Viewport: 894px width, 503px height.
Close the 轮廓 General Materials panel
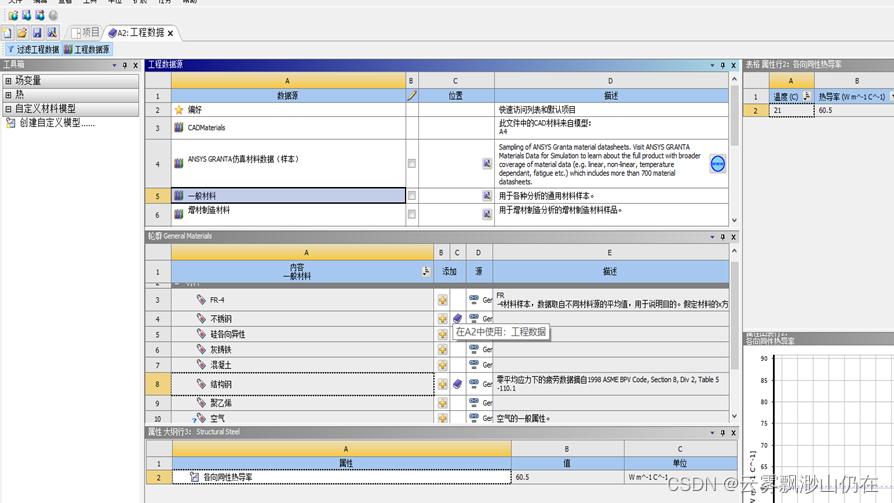[x=734, y=237]
